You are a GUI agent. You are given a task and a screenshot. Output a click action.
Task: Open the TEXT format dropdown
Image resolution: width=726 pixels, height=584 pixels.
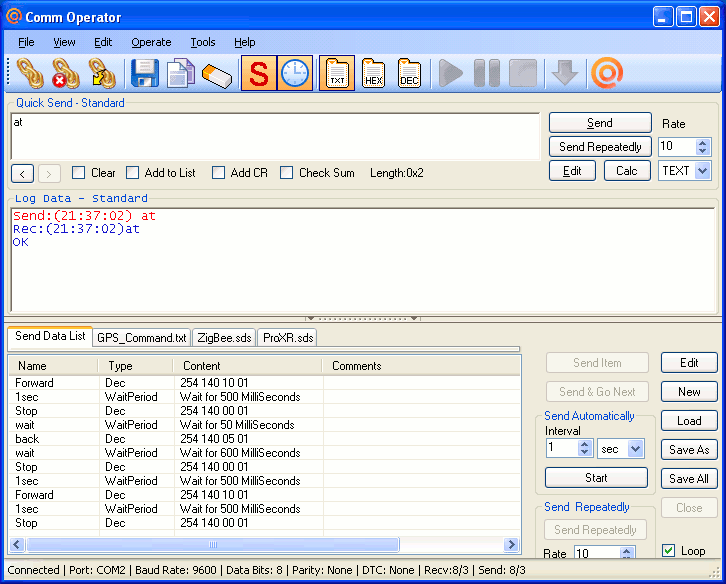pos(702,170)
